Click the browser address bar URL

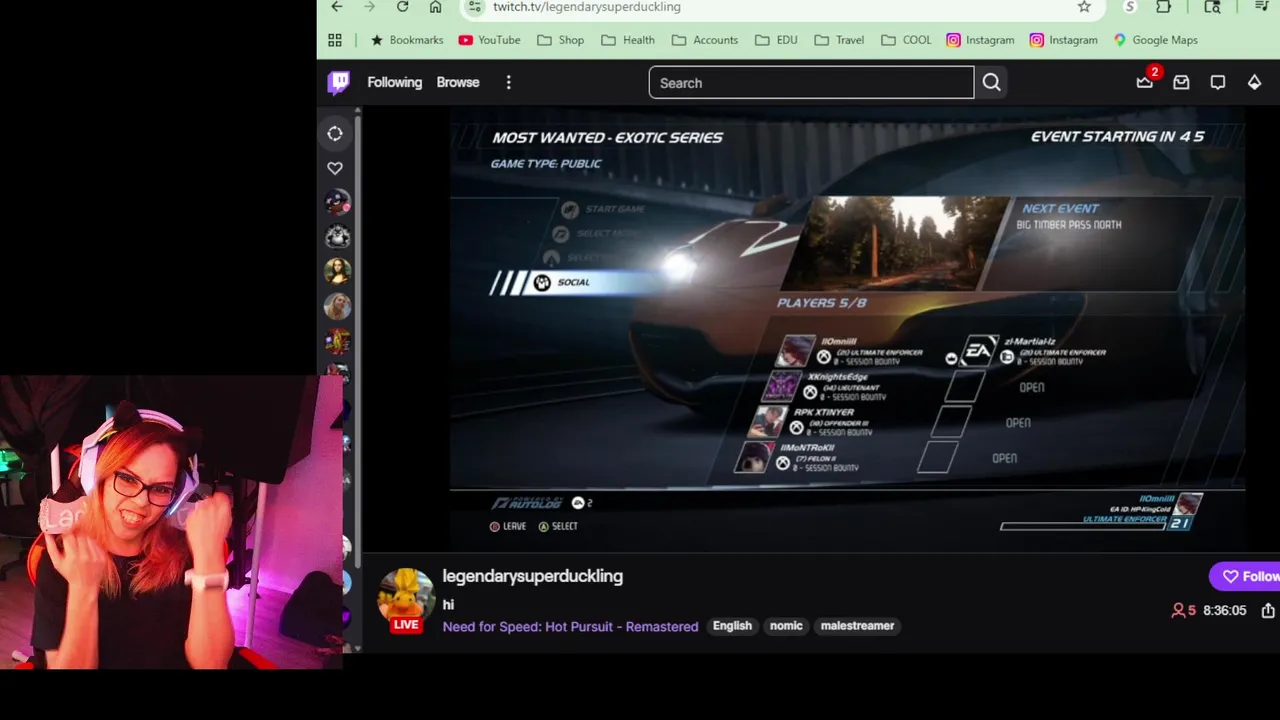587,7
